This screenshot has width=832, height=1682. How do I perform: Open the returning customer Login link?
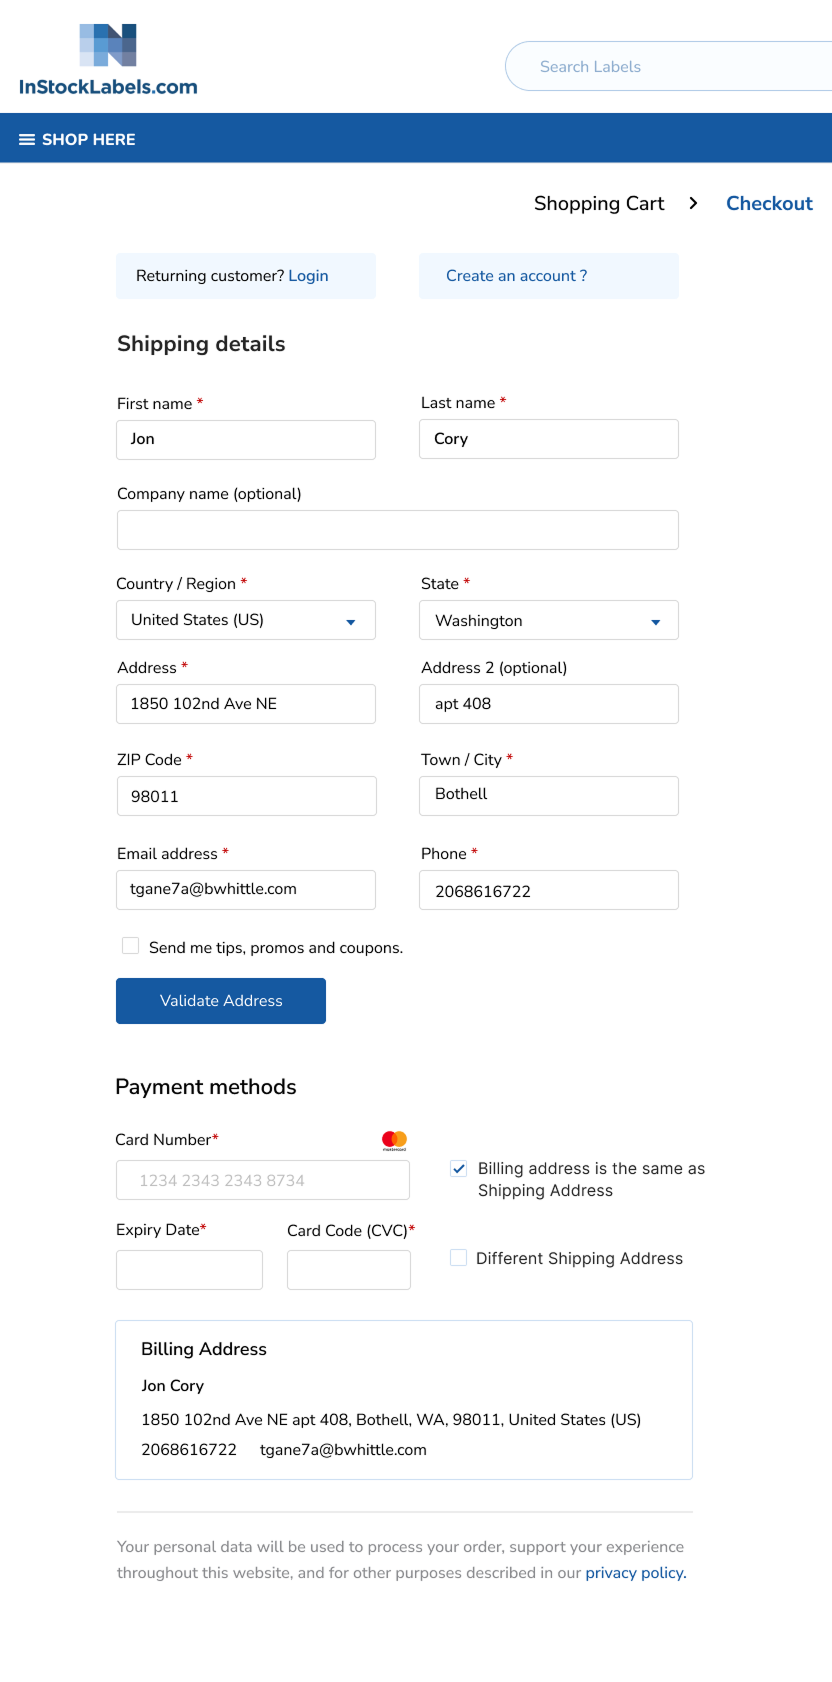[x=308, y=275]
